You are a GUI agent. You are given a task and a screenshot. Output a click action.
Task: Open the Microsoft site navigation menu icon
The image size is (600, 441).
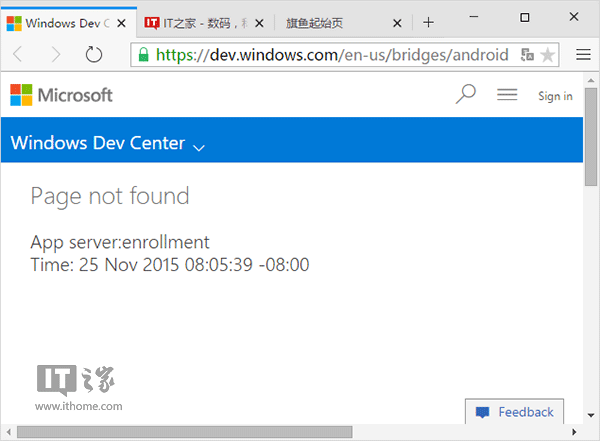[507, 95]
